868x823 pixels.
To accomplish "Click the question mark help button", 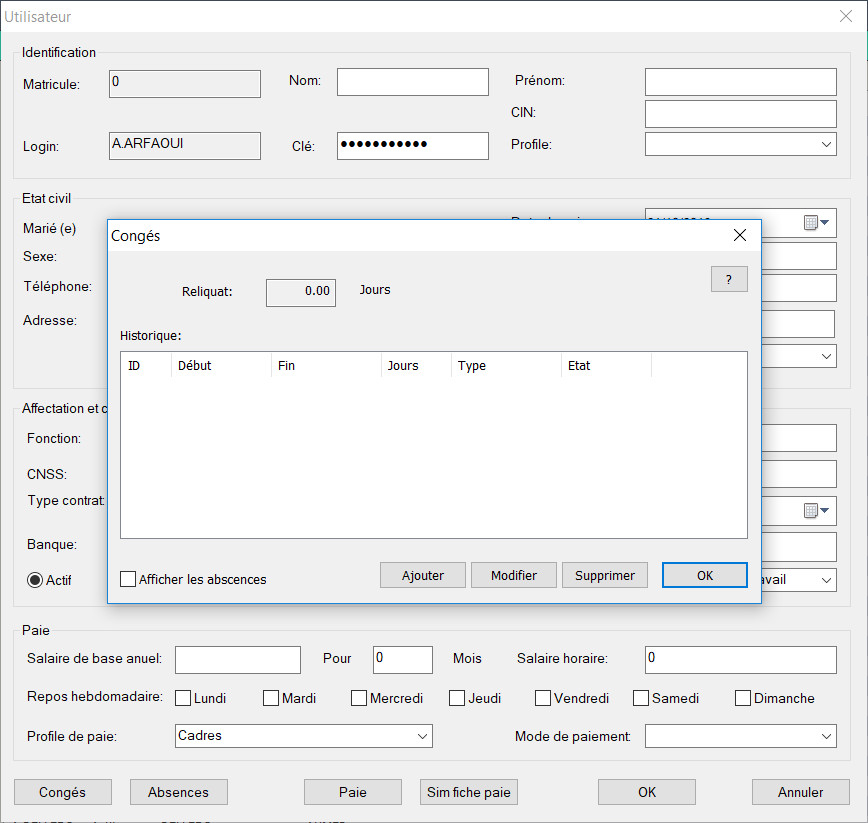I will click(x=729, y=280).
